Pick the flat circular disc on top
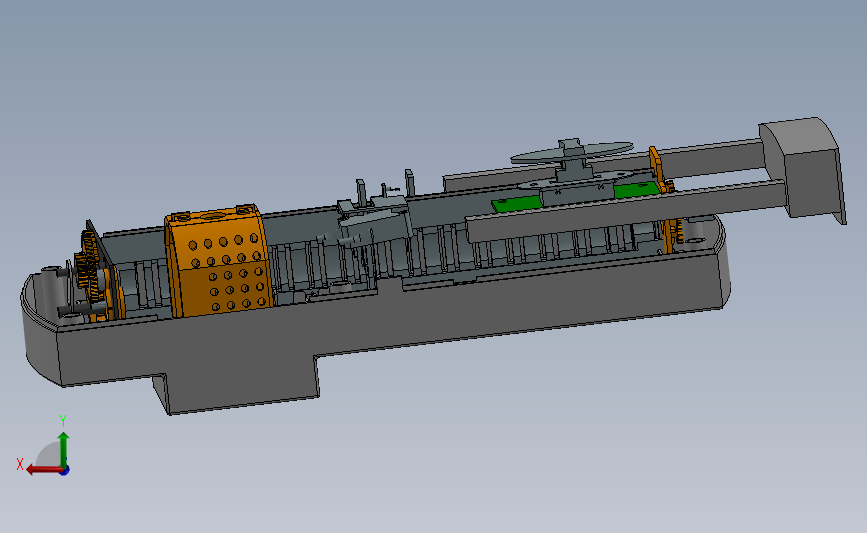 [x=572, y=153]
